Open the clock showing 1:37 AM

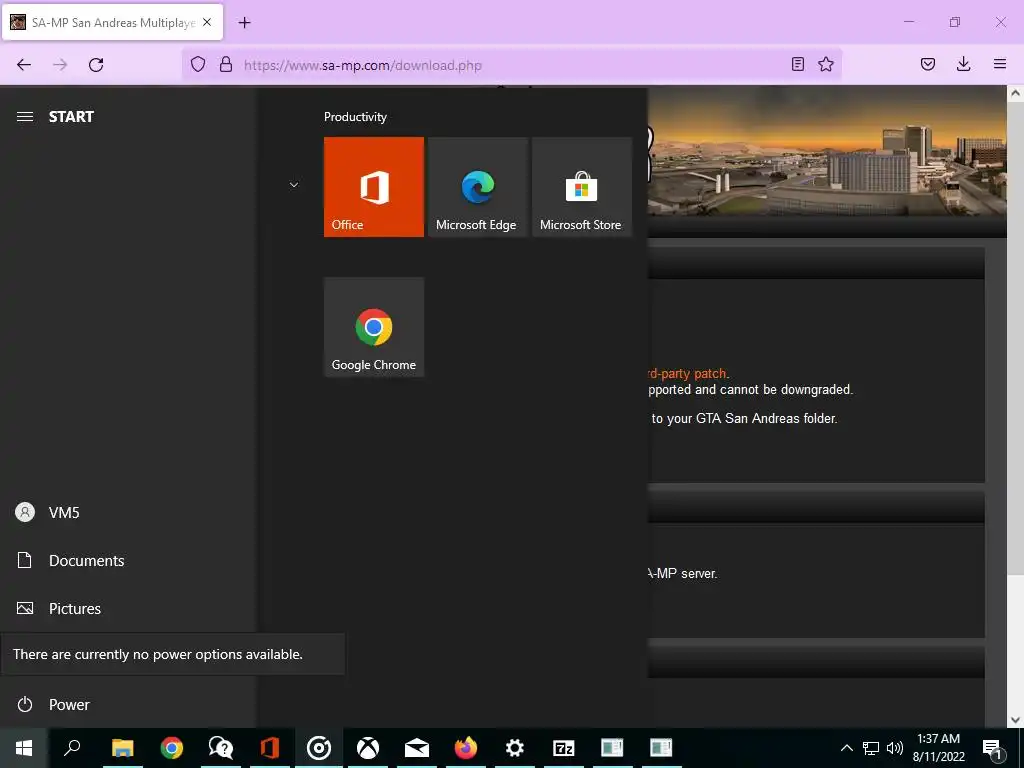(938, 748)
